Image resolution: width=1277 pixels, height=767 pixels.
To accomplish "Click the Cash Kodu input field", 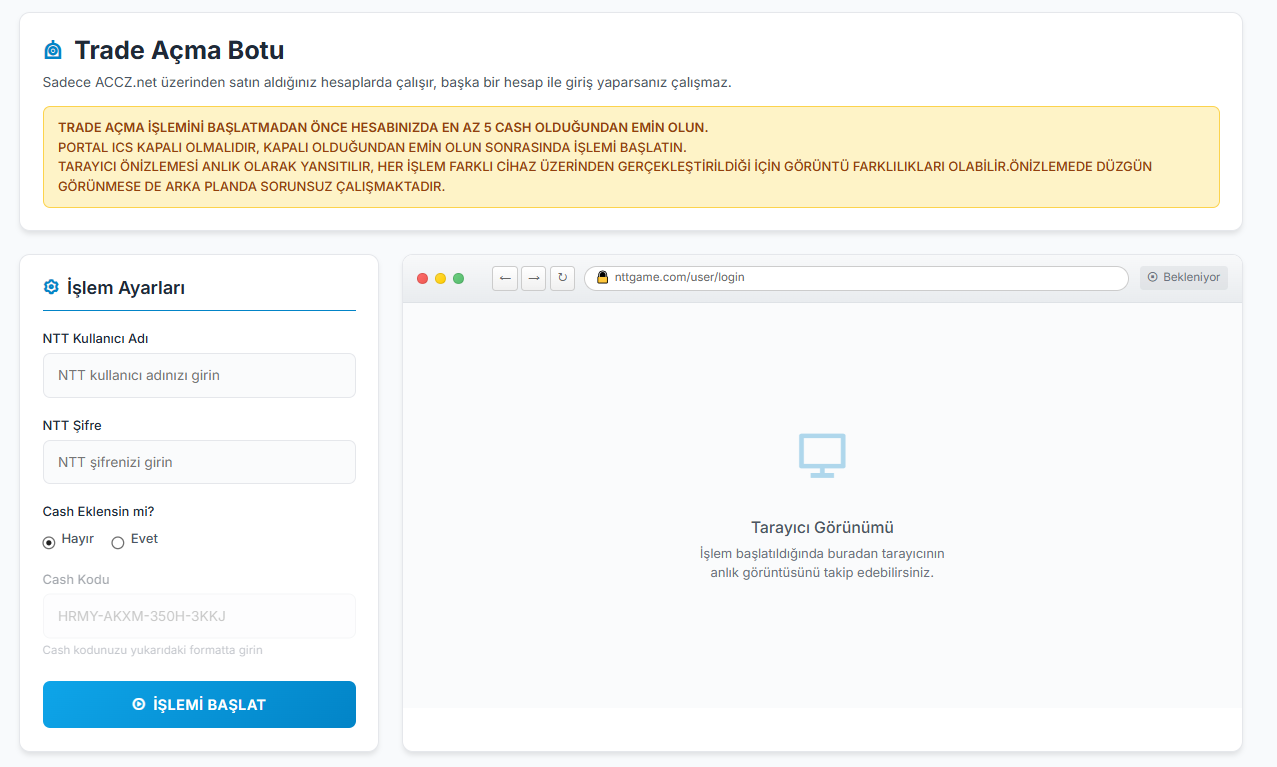I will (x=199, y=616).
